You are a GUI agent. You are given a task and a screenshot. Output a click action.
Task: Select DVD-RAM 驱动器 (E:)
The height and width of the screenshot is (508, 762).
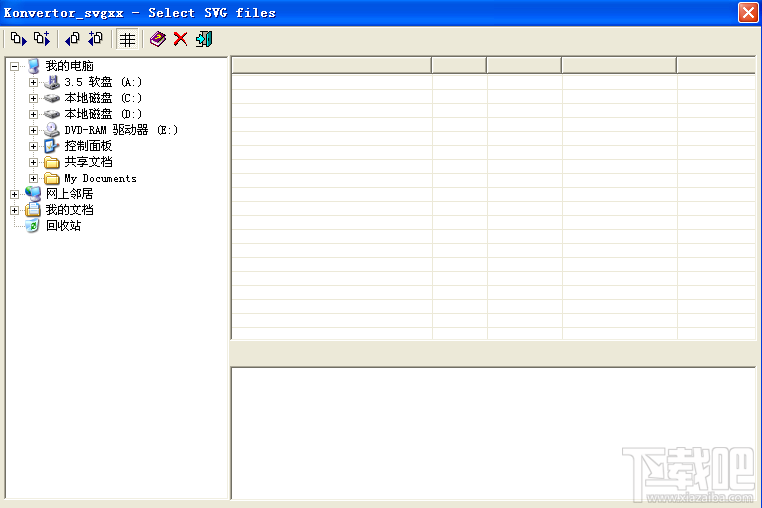(121, 130)
